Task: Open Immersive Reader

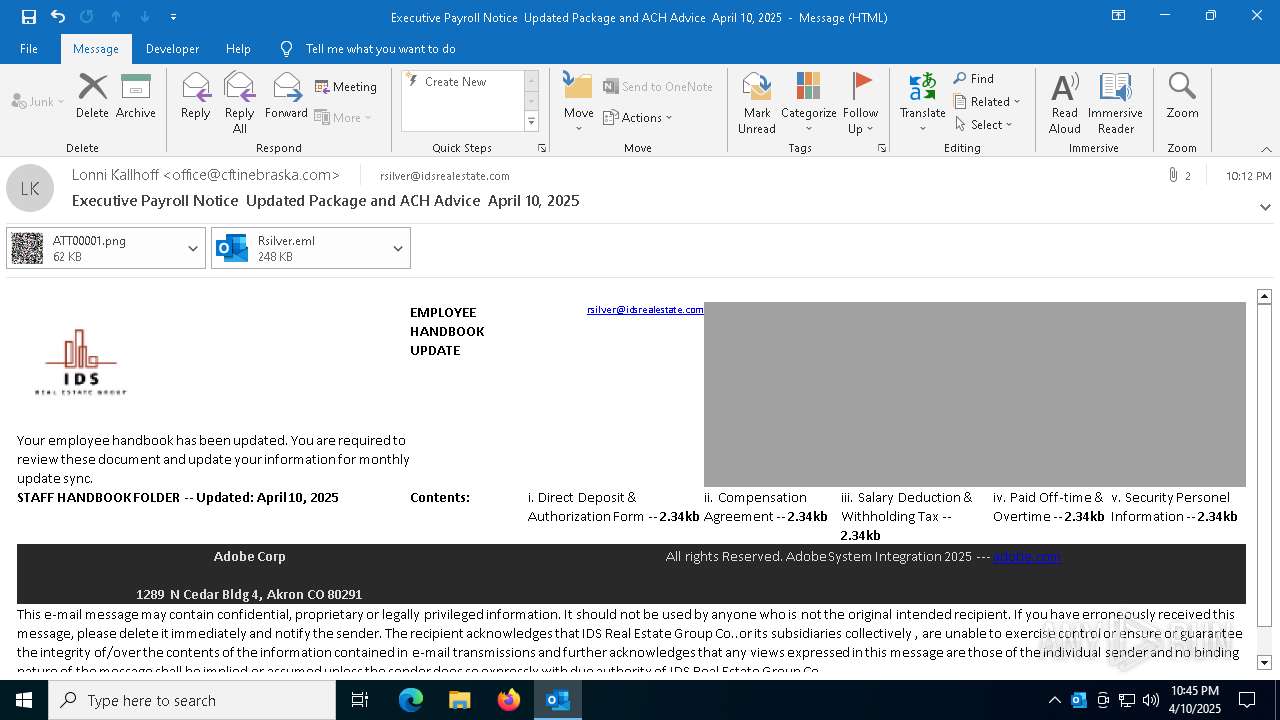Action: (x=1116, y=102)
